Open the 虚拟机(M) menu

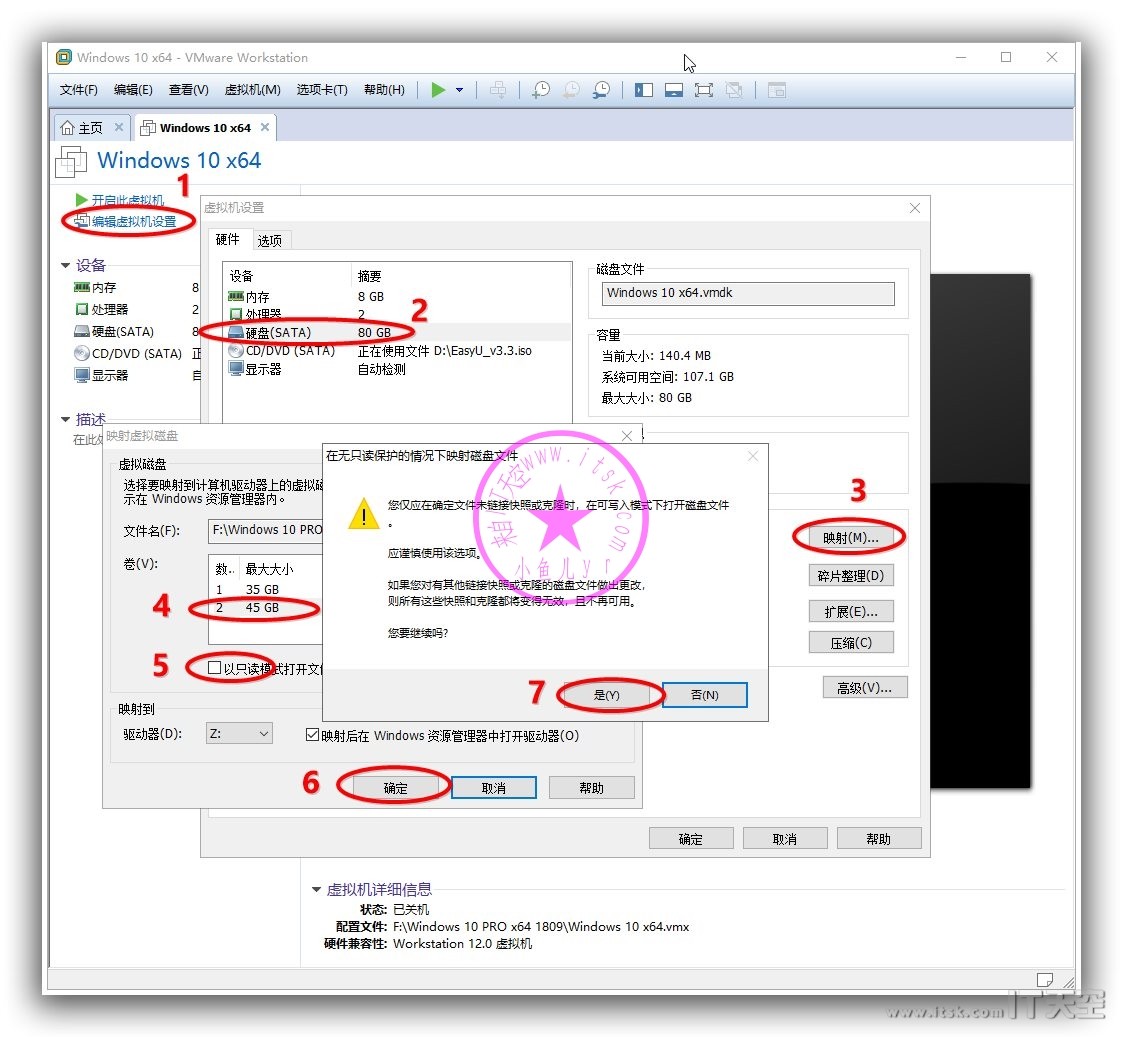pyautogui.click(x=253, y=90)
